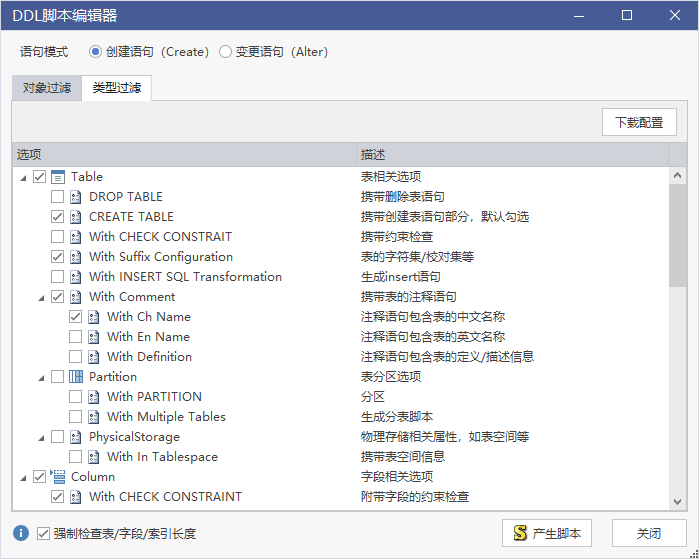The image size is (699, 559).
Task: Enable With INSERT SQL Transformation checkbox
Action: coord(58,277)
